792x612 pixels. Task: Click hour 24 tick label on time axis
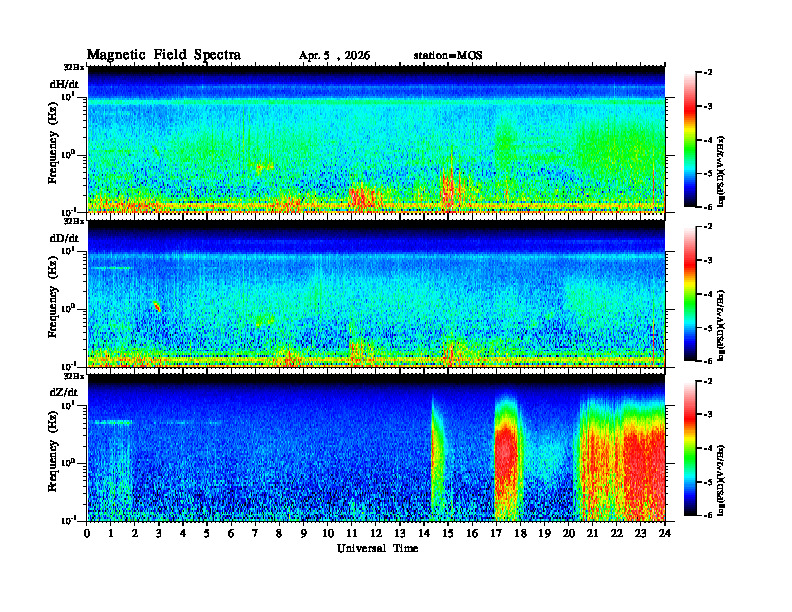pos(665,533)
